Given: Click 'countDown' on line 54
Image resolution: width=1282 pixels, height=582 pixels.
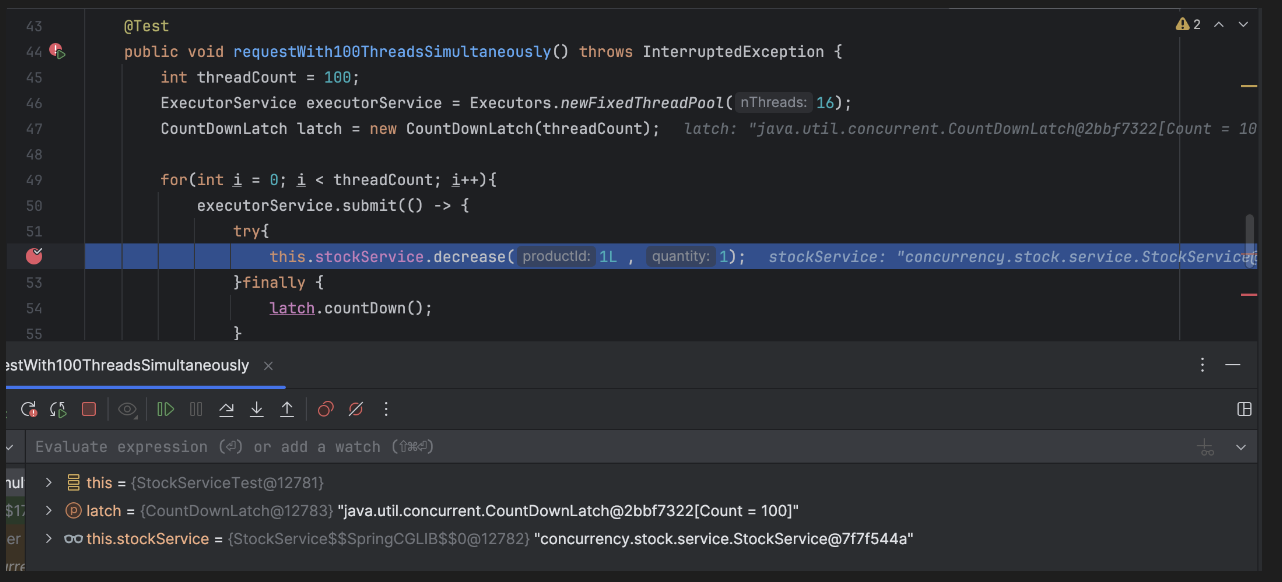Looking at the screenshot, I should tap(364, 308).
